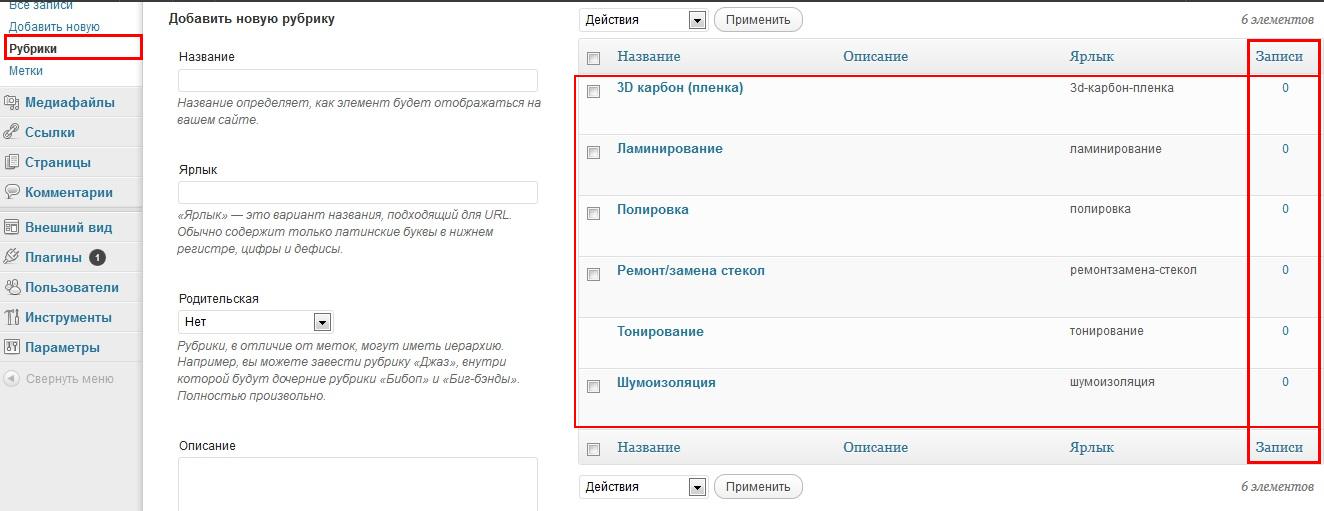
Task: Open the bottom Действия dropdown
Action: [643, 487]
